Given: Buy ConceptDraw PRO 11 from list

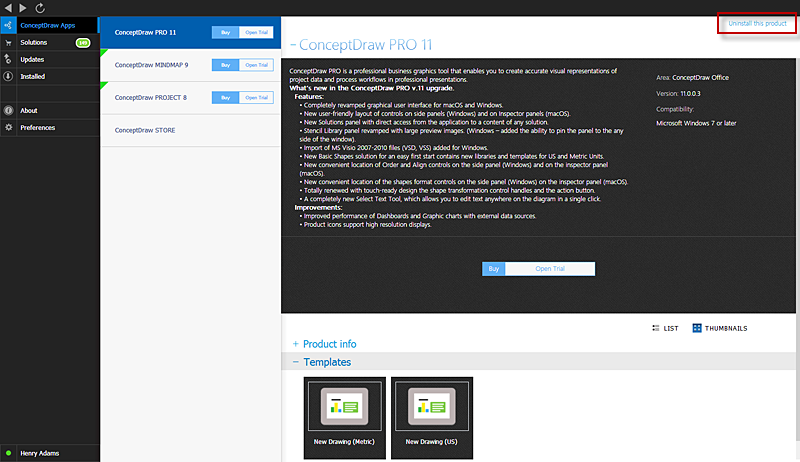Looking at the screenshot, I should 226,32.
